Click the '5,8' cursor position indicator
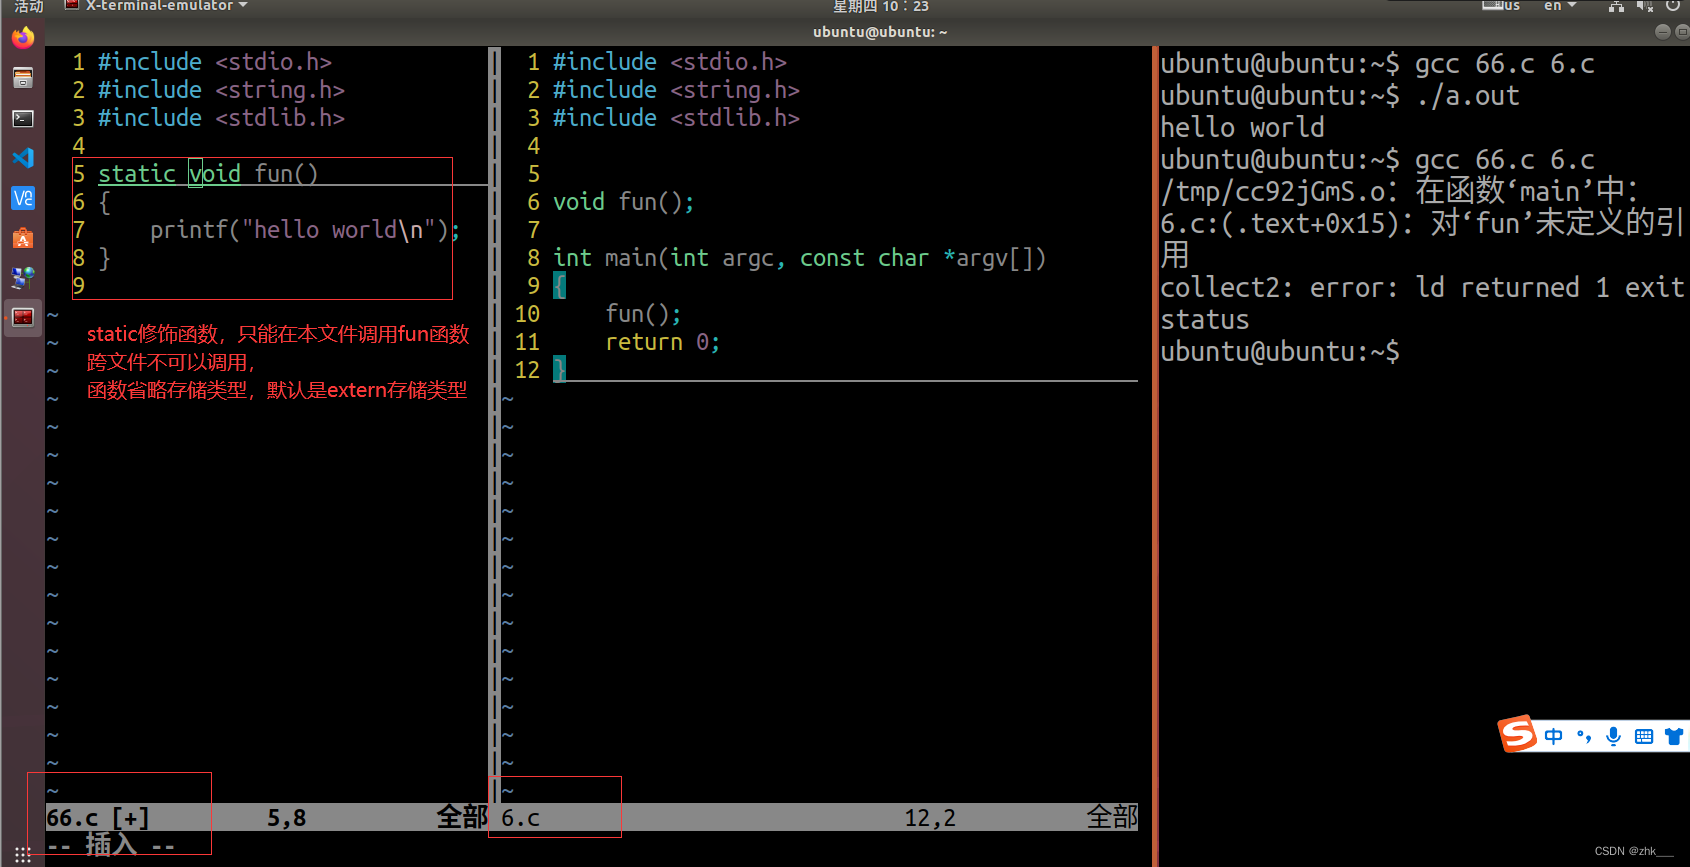 (x=286, y=818)
